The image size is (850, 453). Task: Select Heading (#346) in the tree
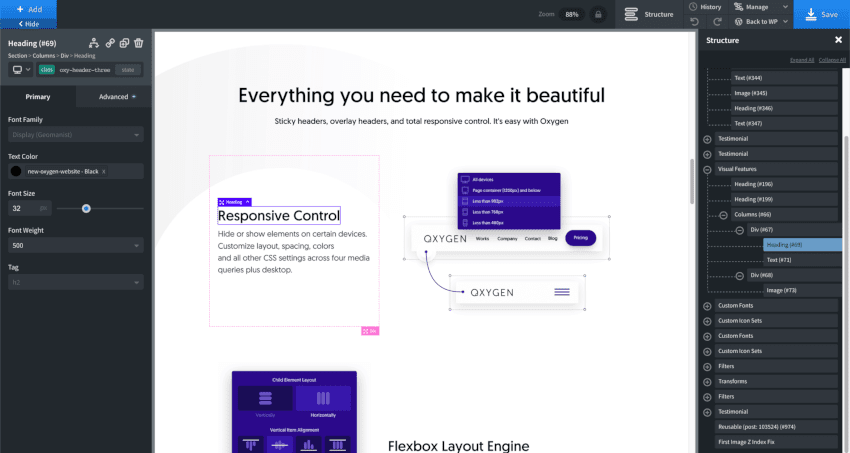point(784,108)
